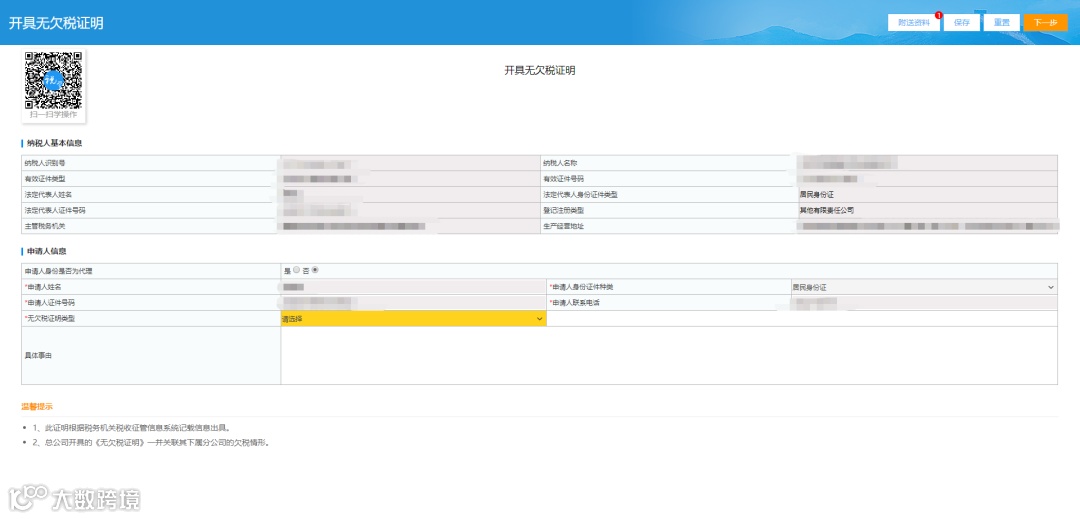Click the 纳税人名称 value field
The height and width of the screenshot is (519, 1080).
pyautogui.click(x=927, y=163)
